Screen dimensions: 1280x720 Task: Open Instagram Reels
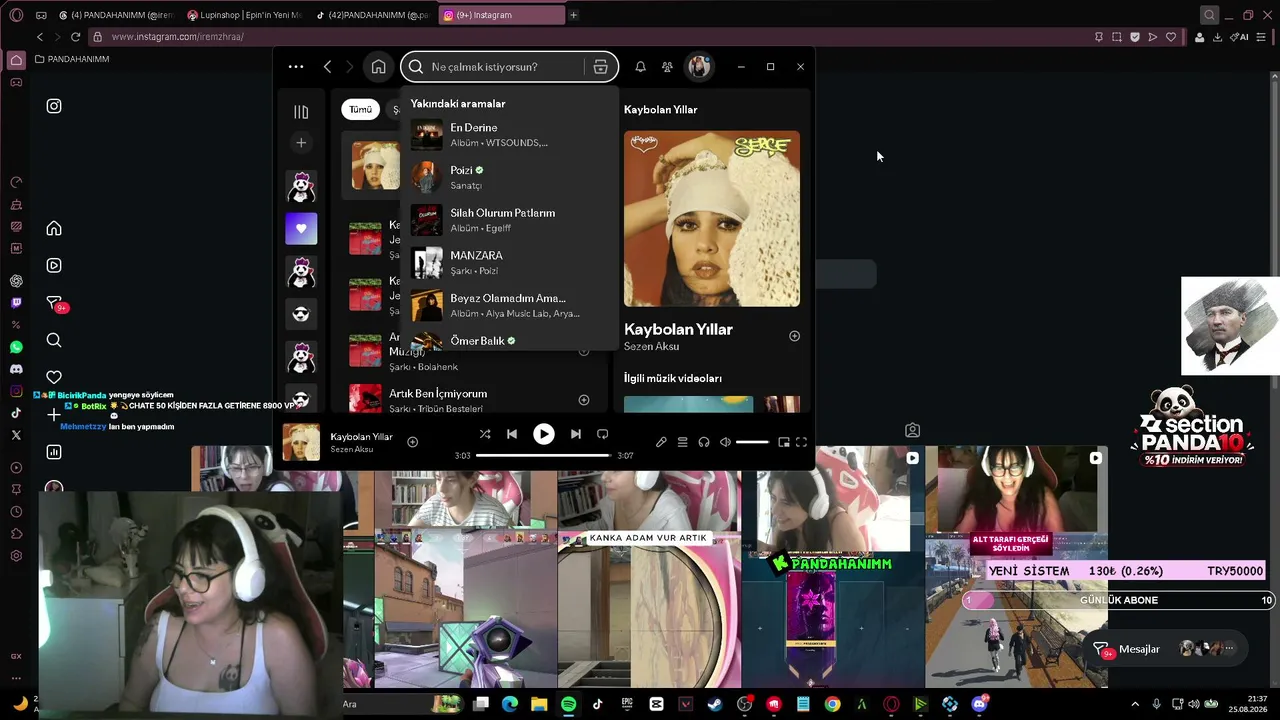coord(54,265)
